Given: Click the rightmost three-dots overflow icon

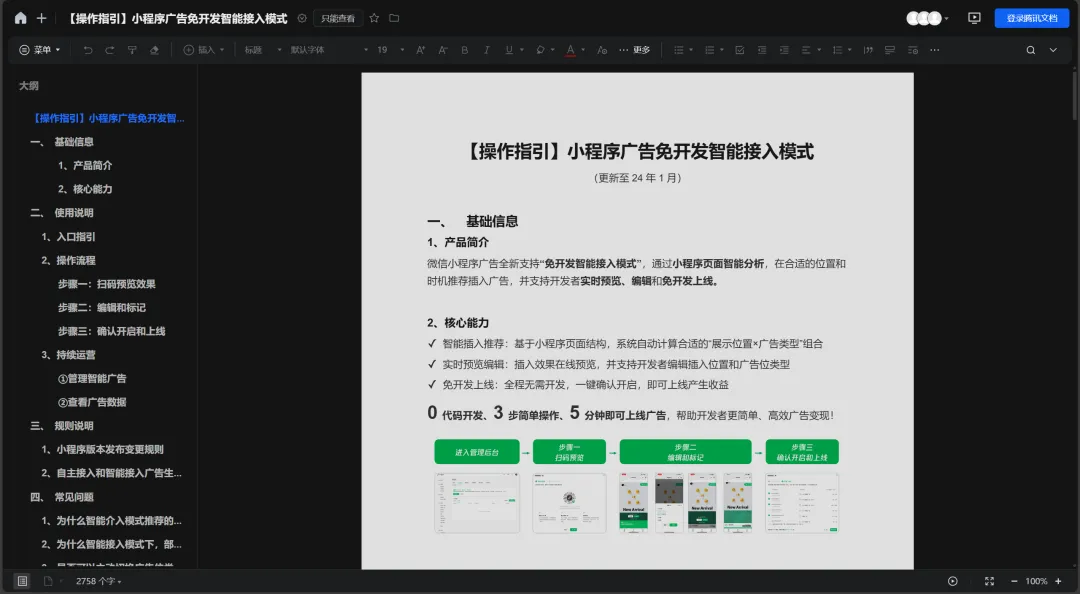Looking at the screenshot, I should coord(935,50).
